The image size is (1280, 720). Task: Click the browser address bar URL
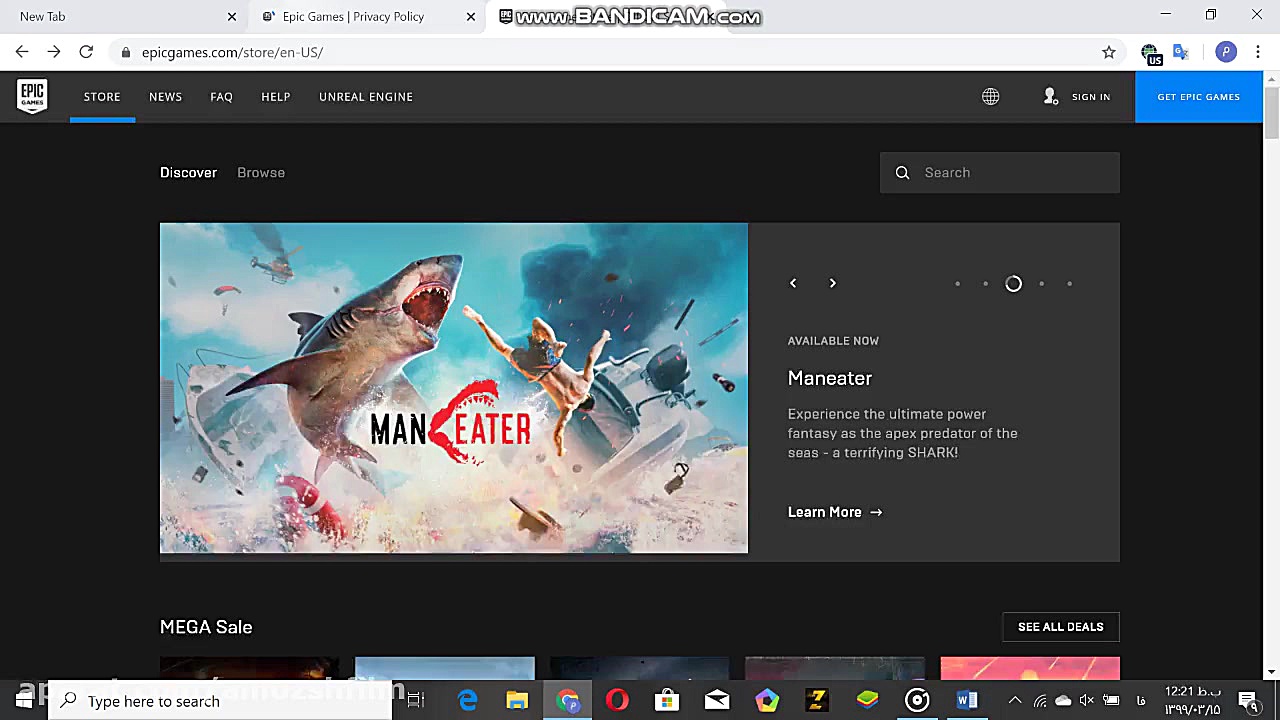pos(232,52)
